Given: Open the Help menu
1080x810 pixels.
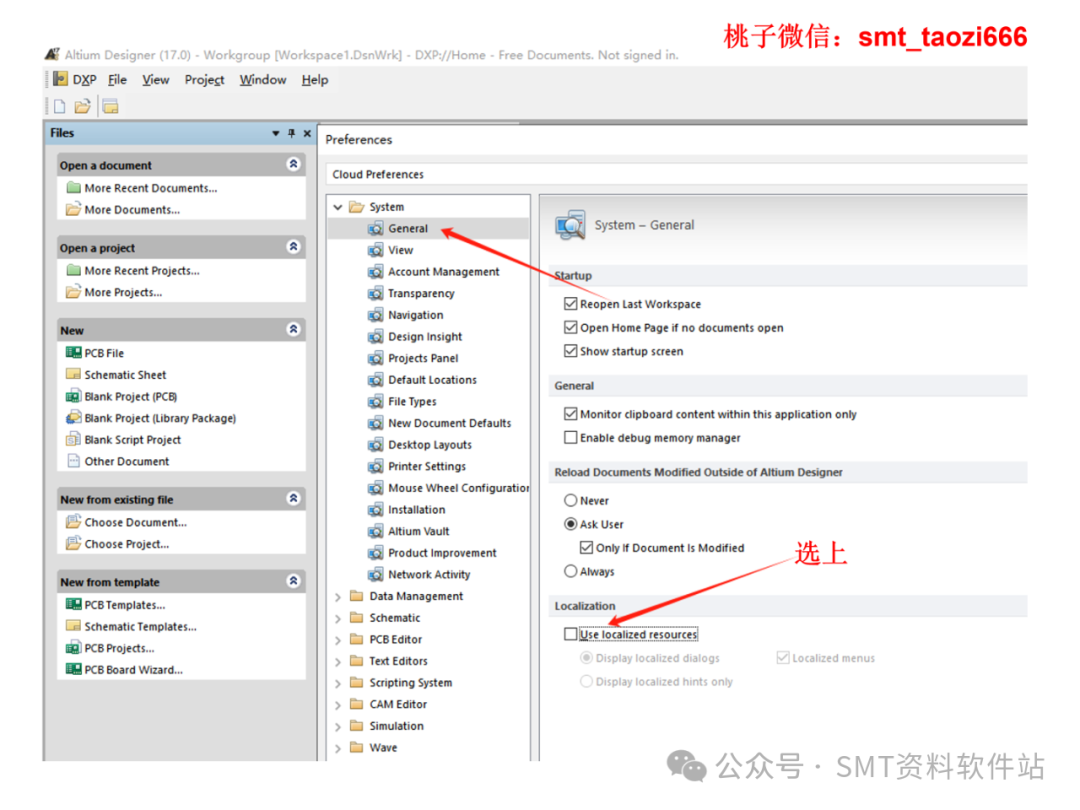Looking at the screenshot, I should click(314, 79).
